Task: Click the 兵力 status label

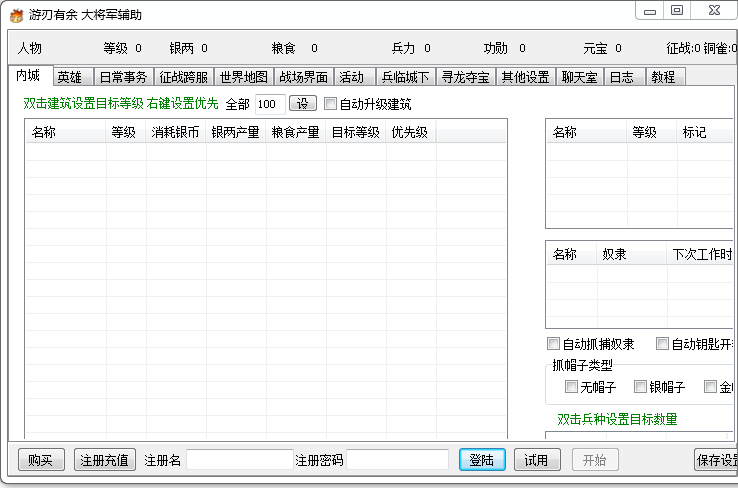Action: tap(403, 48)
